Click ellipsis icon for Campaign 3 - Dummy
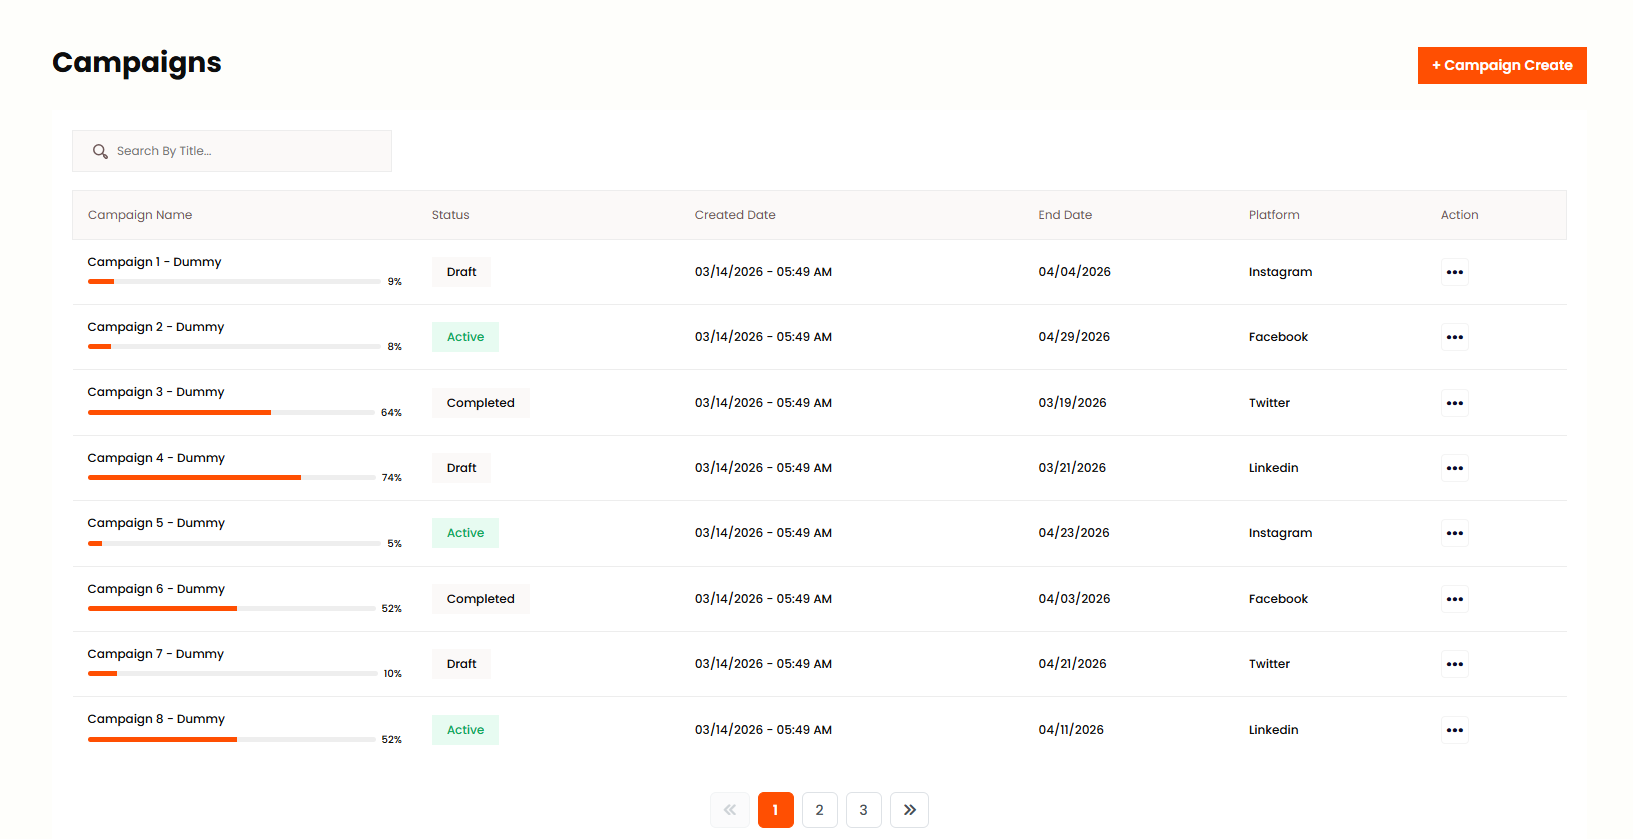Screen dimensions: 1633x839 point(1454,403)
